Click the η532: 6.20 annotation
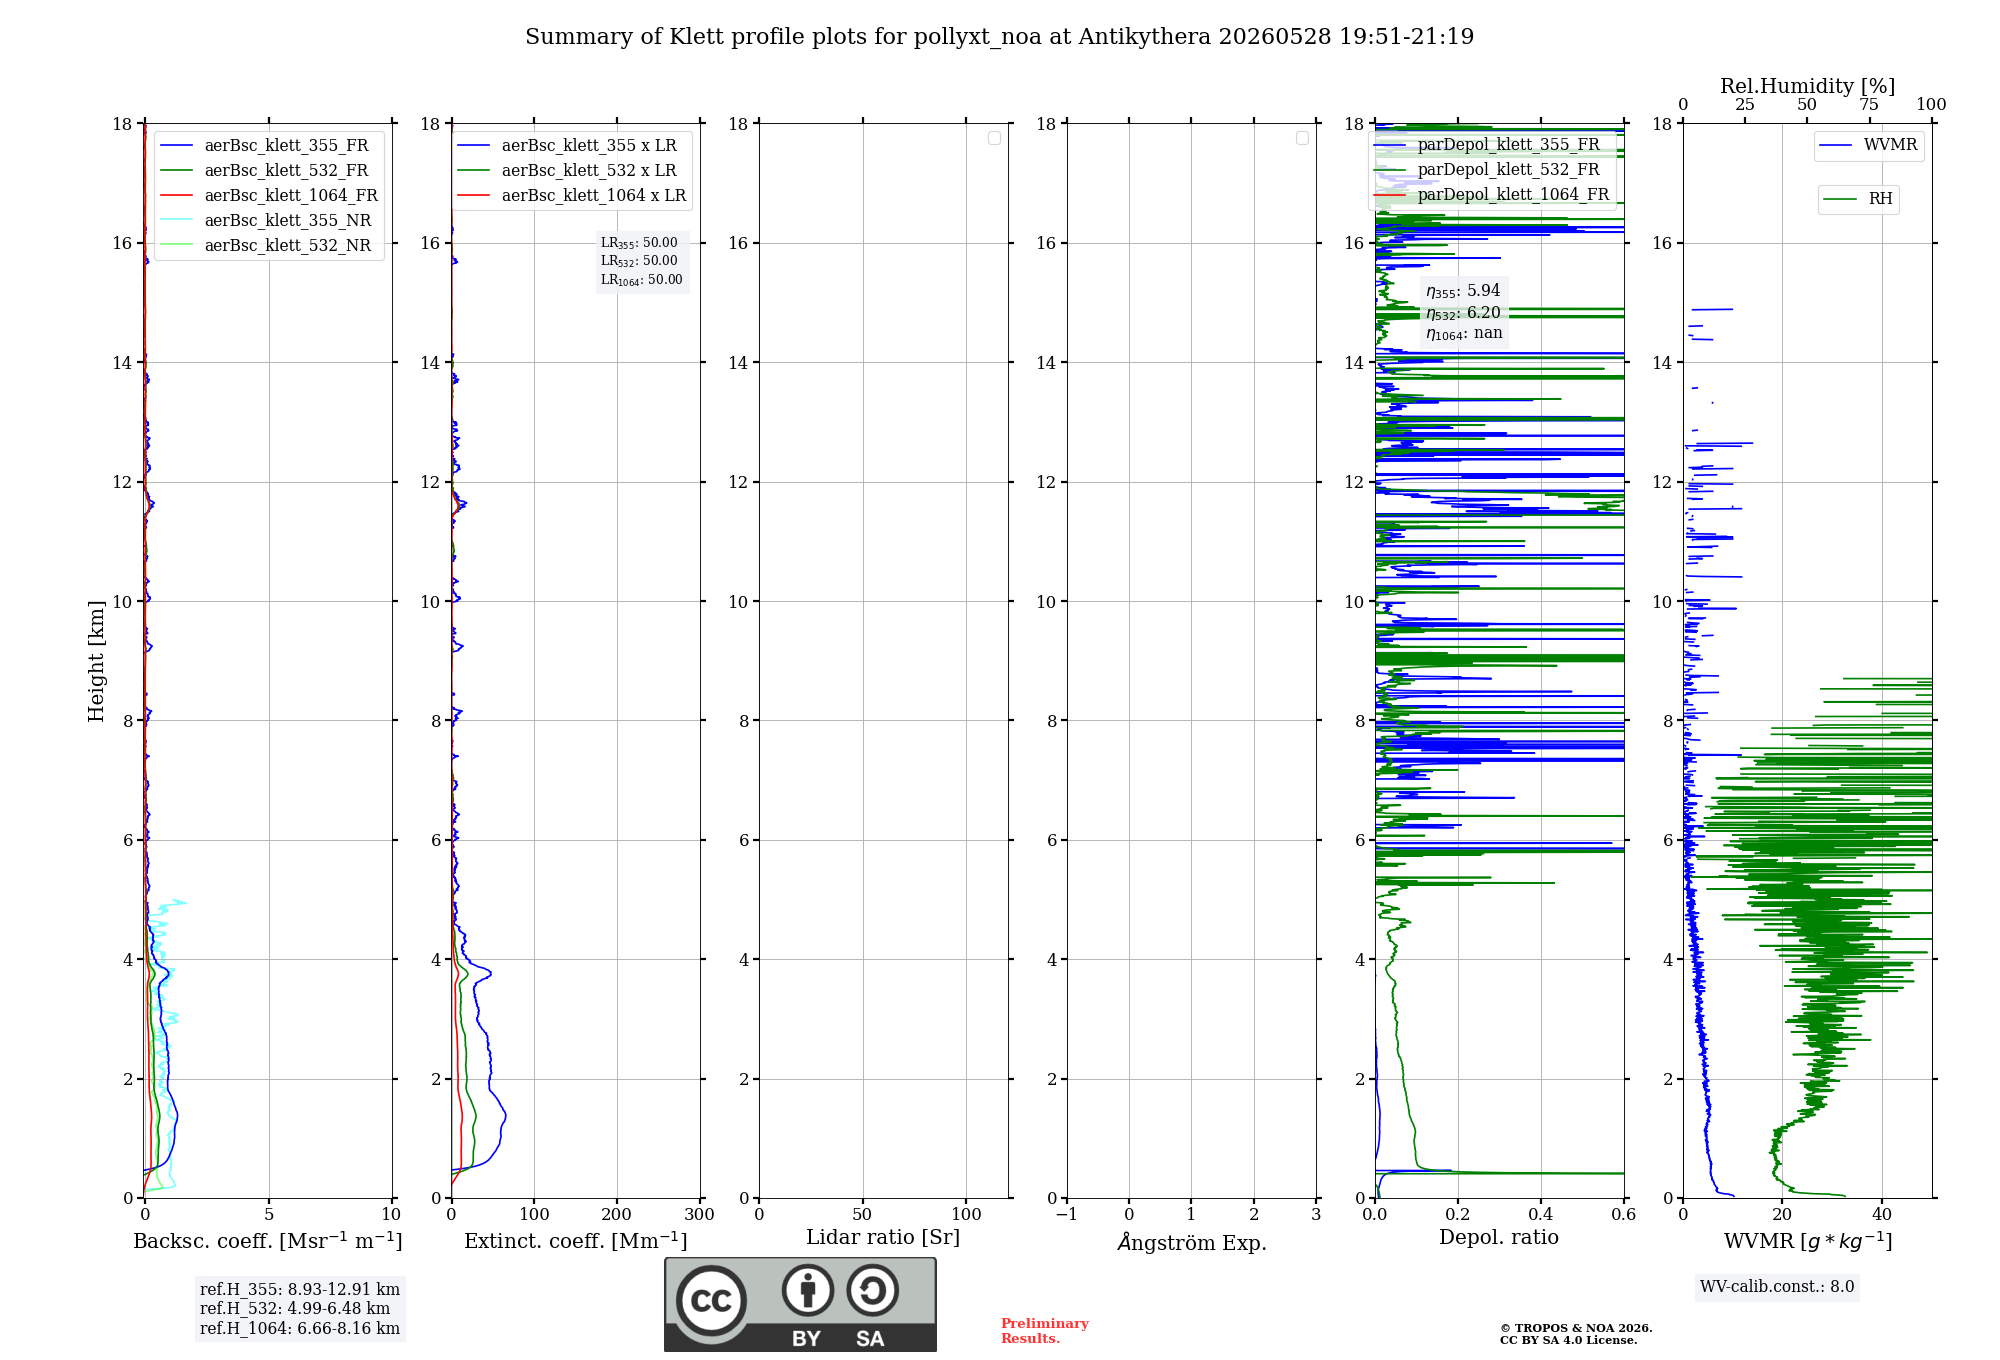 pyautogui.click(x=1463, y=313)
